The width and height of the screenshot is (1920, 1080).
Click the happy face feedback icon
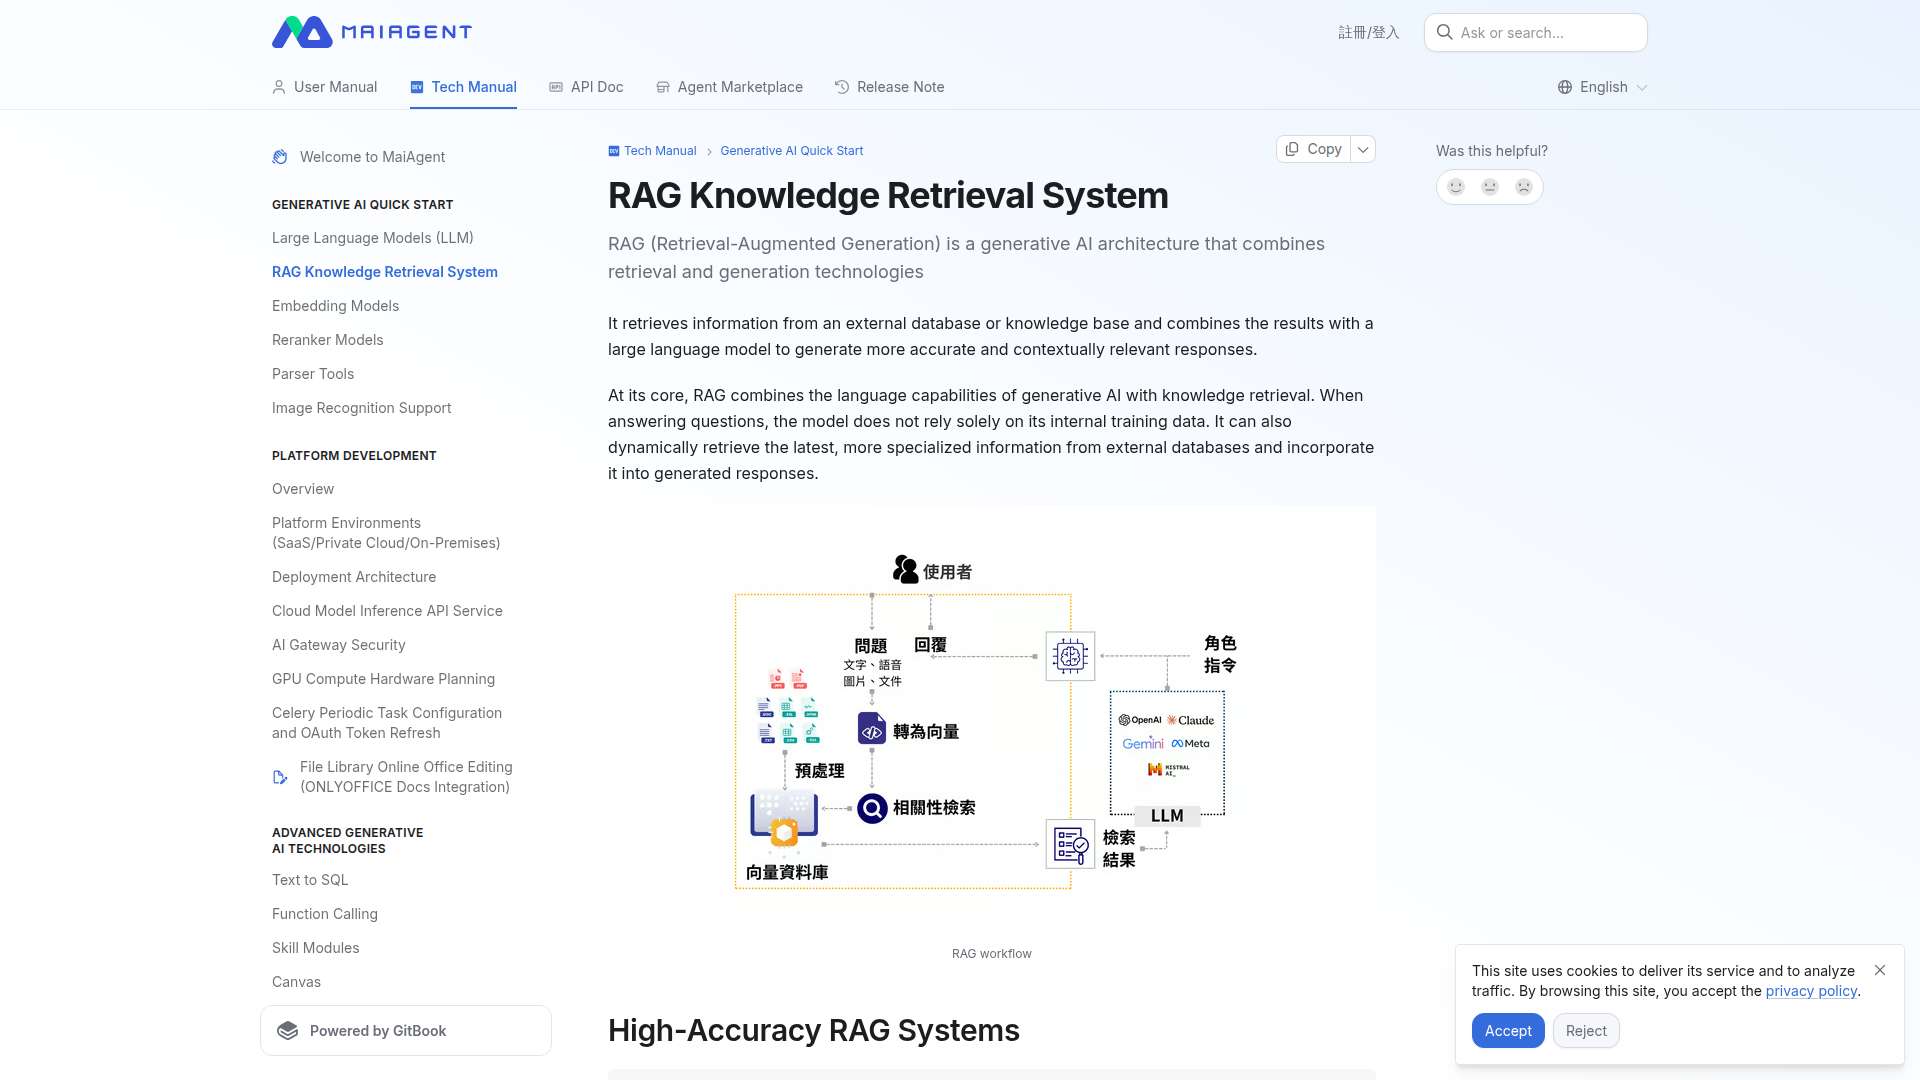coord(1456,187)
